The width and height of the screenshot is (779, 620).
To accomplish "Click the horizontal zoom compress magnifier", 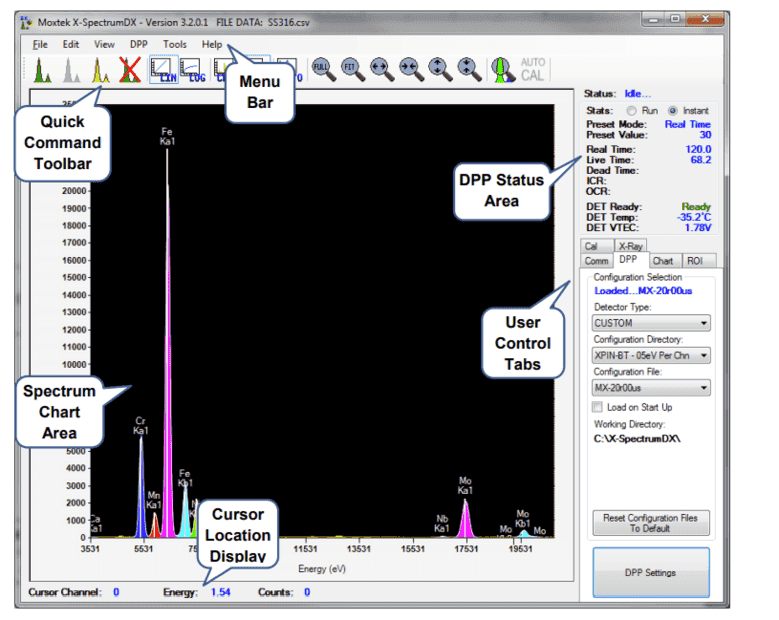I will 411,70.
